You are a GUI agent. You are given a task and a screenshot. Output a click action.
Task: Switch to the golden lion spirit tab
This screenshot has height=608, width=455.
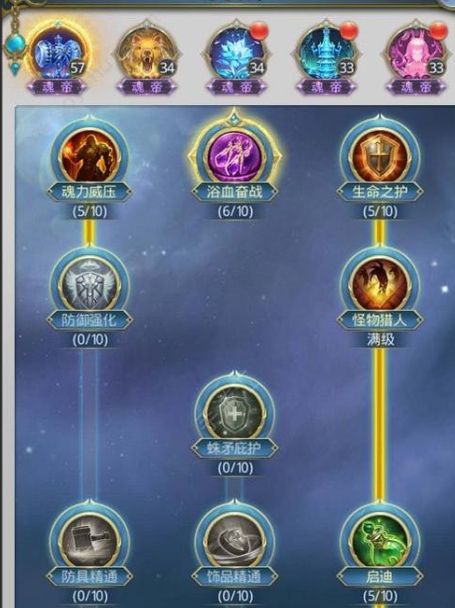147,56
